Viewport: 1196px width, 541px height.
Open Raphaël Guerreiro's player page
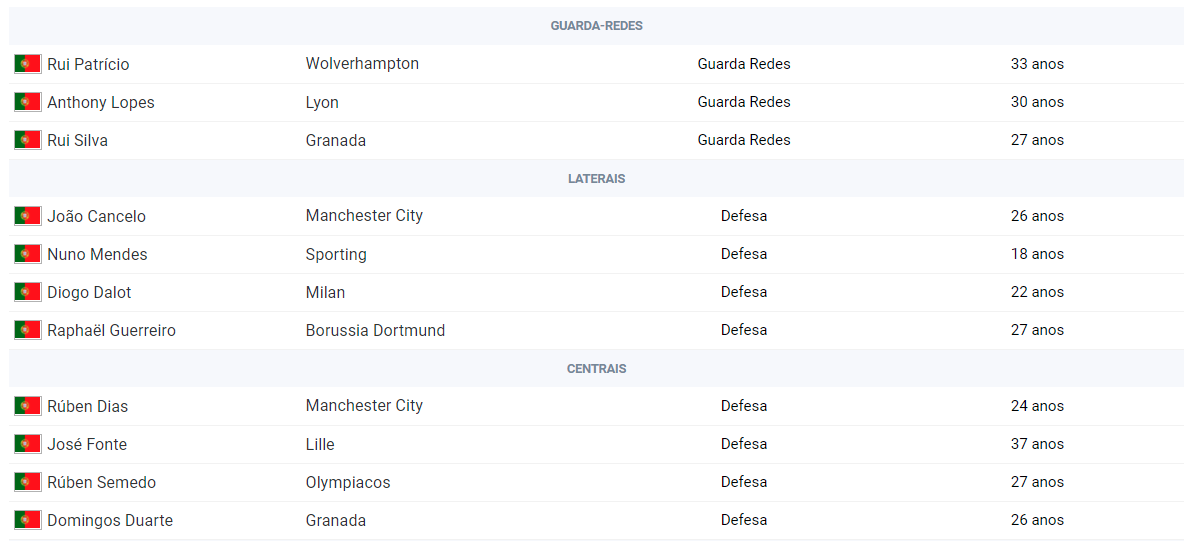tap(111, 330)
